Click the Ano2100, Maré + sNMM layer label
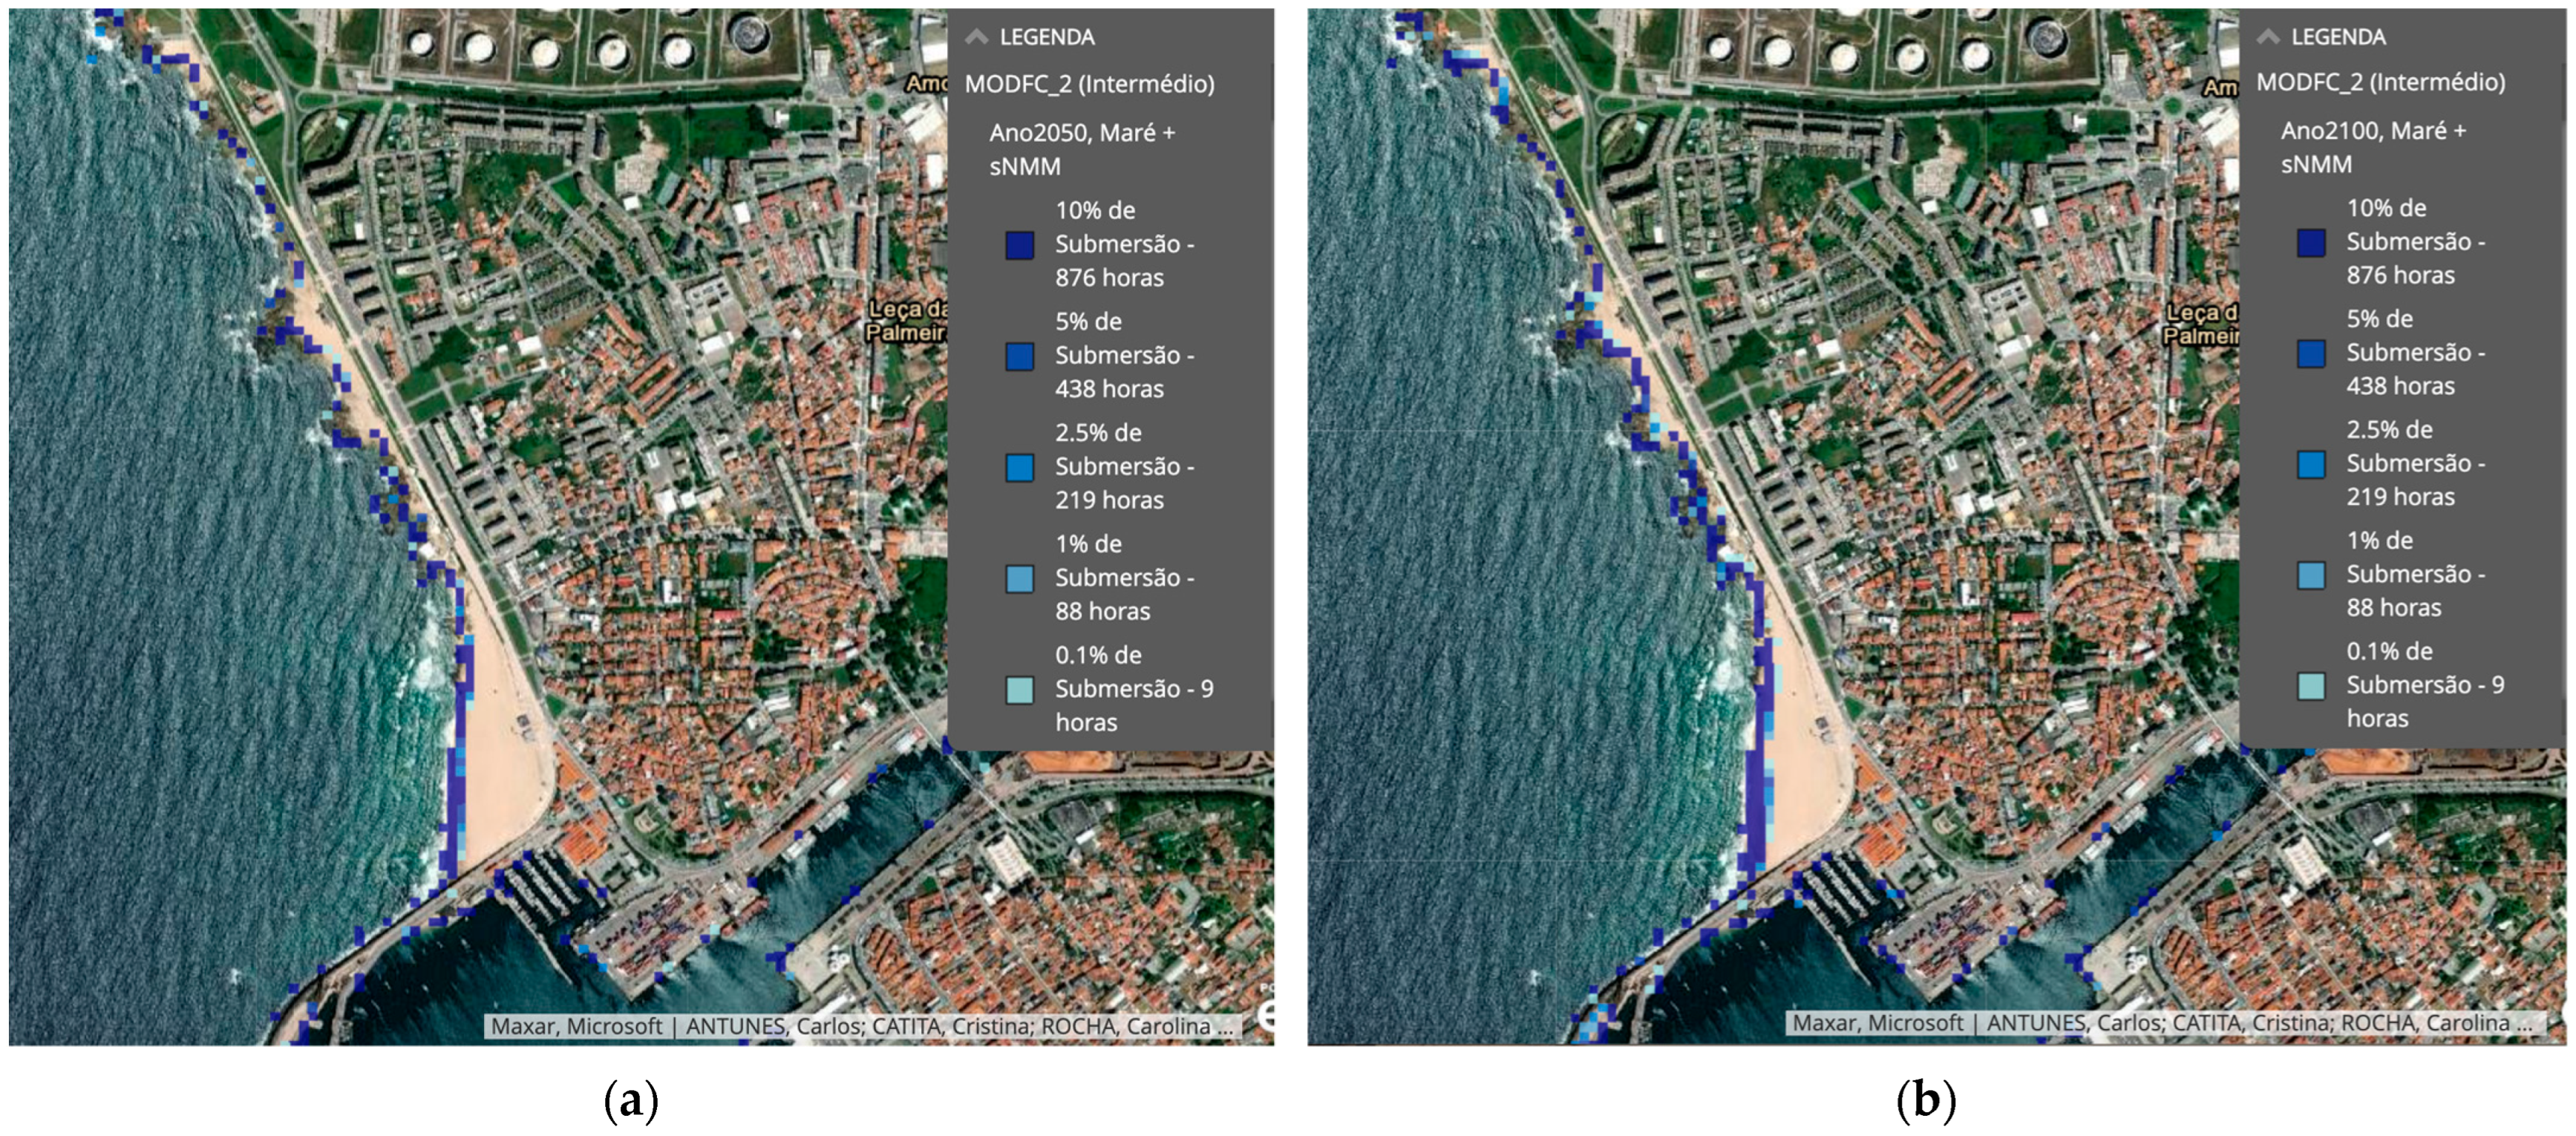2576x1136 pixels. [x=2373, y=147]
